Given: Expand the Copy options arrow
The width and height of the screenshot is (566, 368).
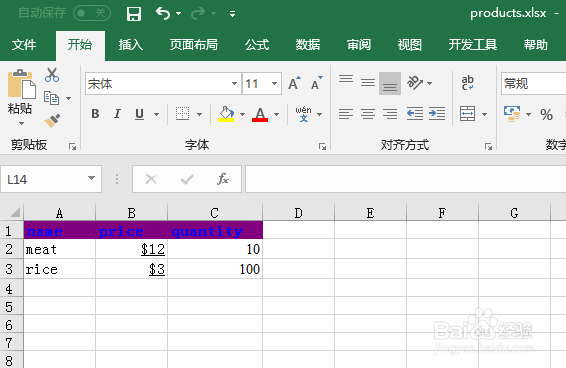Looking at the screenshot, I should tap(69, 98).
